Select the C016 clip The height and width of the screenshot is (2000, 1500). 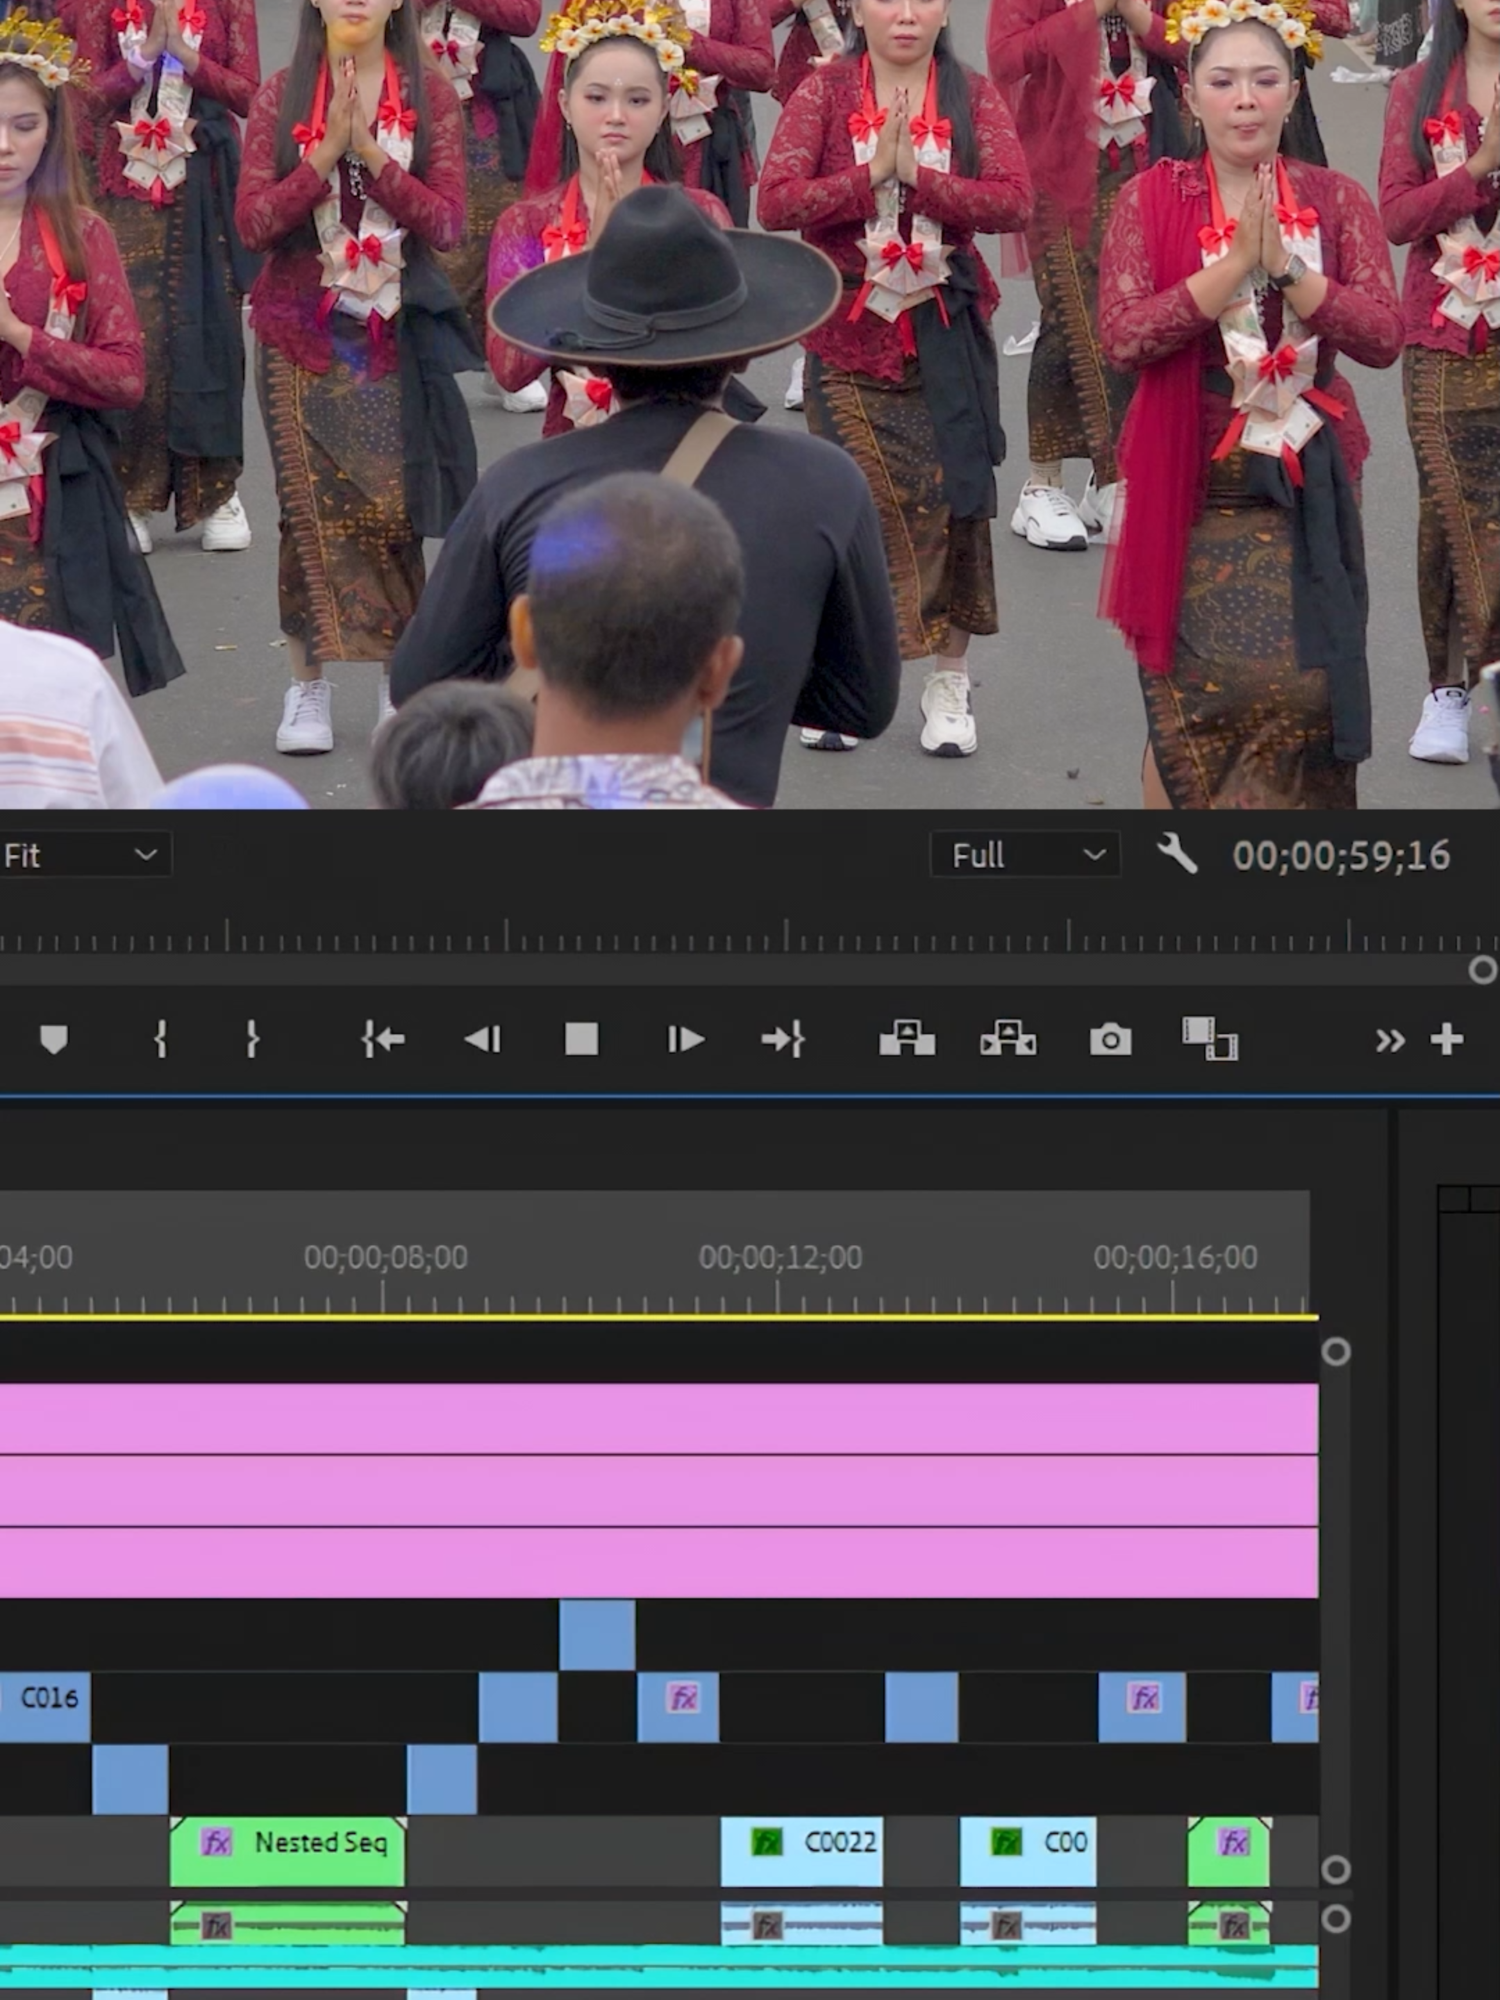tap(45, 1706)
